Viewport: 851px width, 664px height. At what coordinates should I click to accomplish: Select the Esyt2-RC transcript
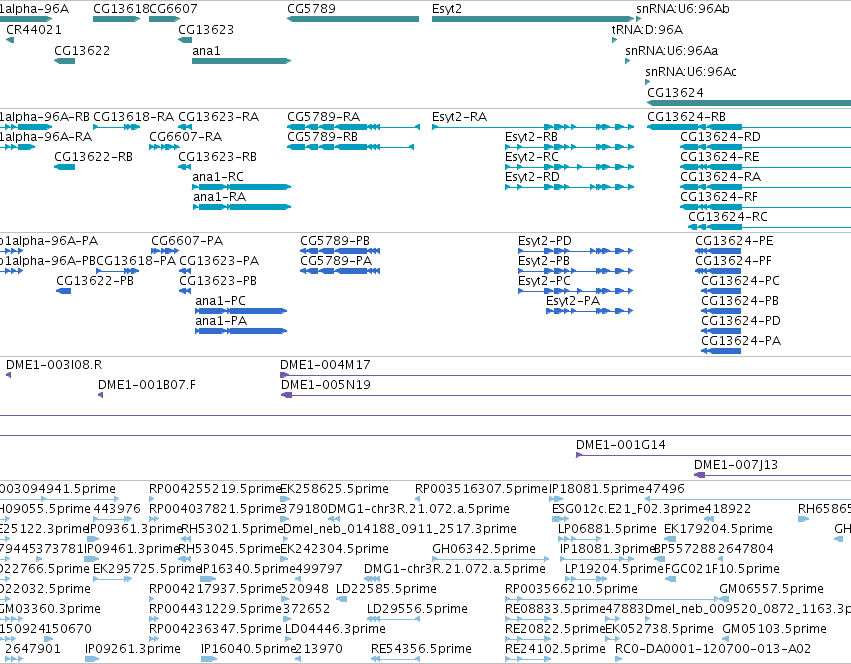[x=569, y=167]
